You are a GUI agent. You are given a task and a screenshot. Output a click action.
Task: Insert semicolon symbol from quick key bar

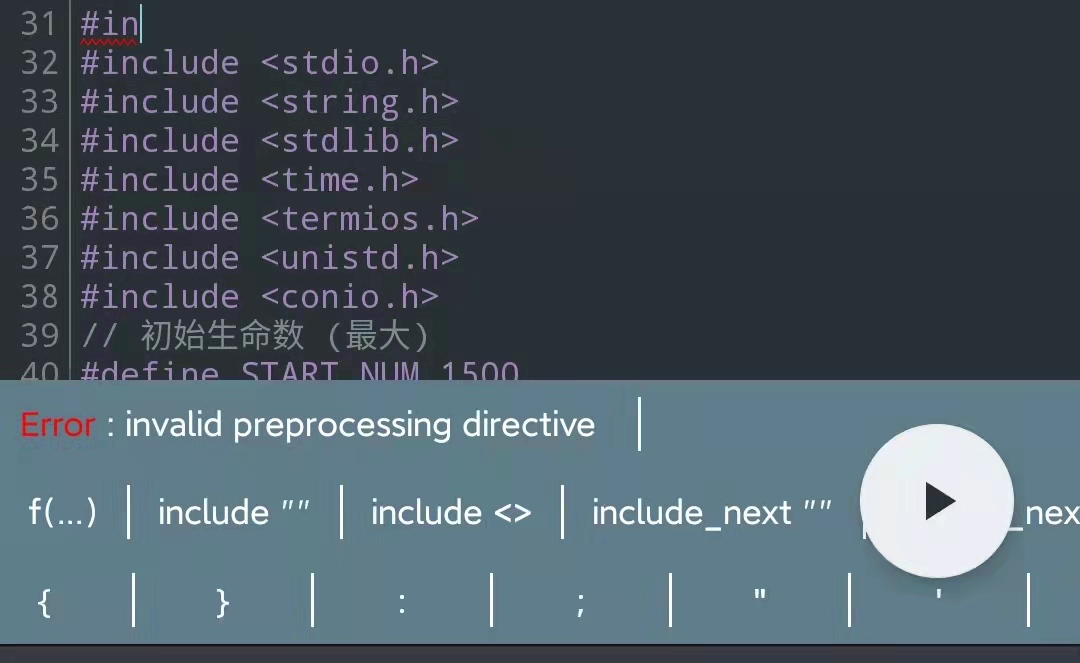(x=581, y=601)
